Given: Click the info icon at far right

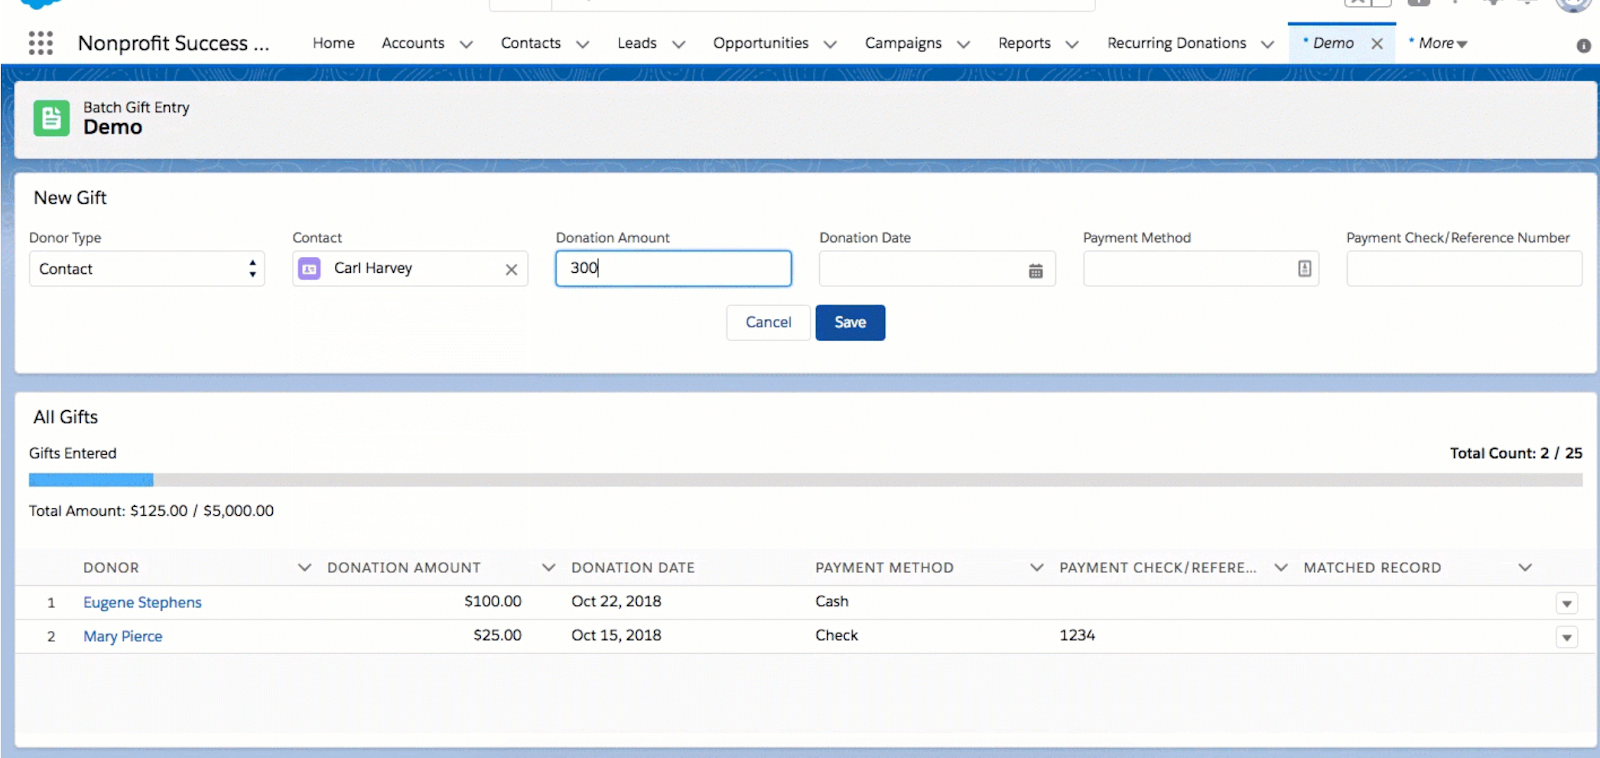Looking at the screenshot, I should (x=1584, y=45).
